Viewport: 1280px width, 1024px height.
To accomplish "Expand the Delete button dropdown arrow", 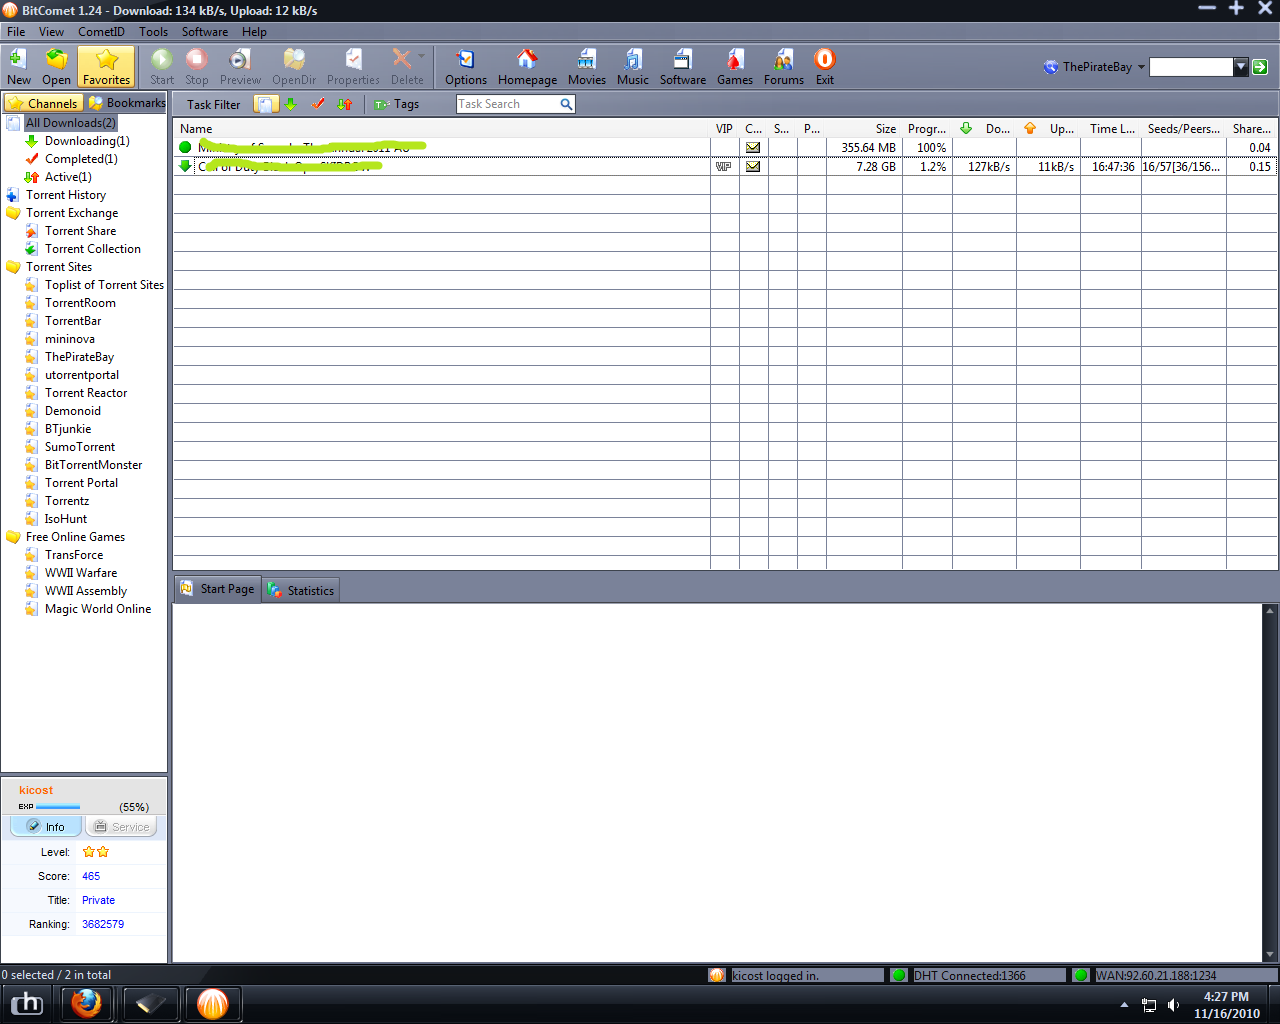I will tap(422, 57).
